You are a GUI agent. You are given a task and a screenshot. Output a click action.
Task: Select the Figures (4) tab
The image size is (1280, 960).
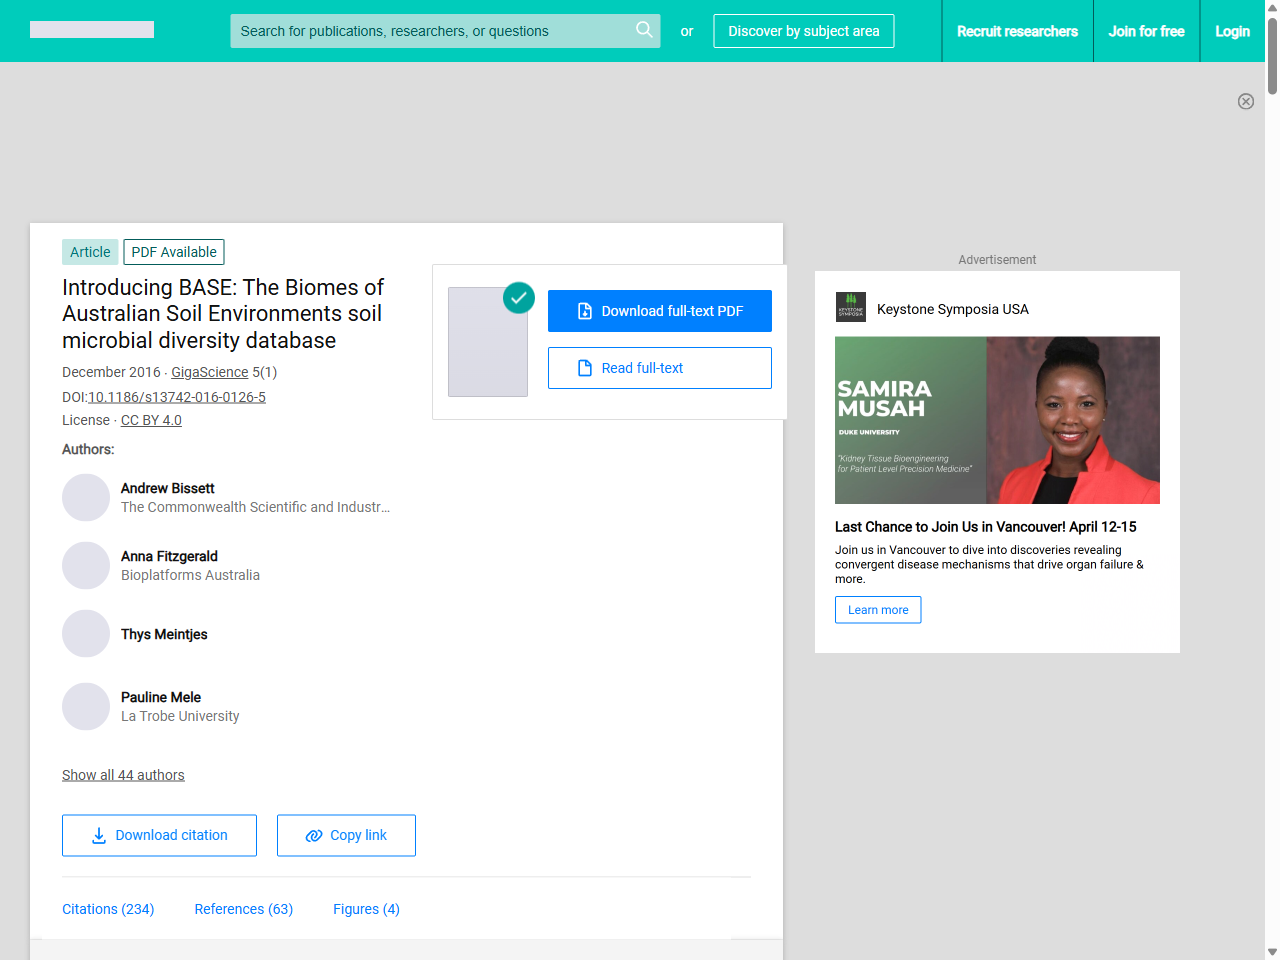pyautogui.click(x=366, y=909)
